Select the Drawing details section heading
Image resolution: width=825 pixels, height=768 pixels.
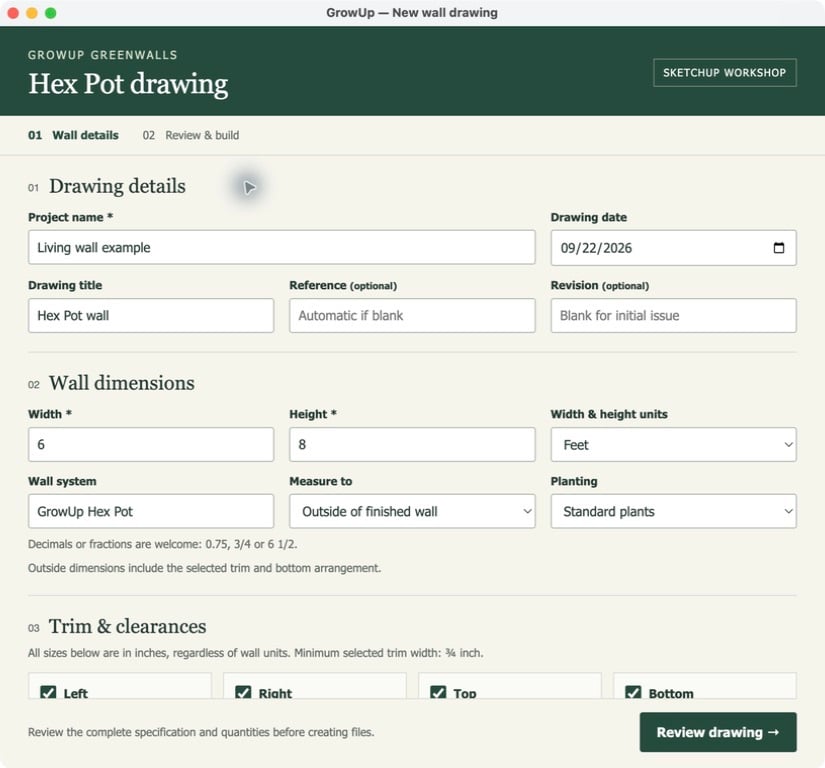[117, 186]
